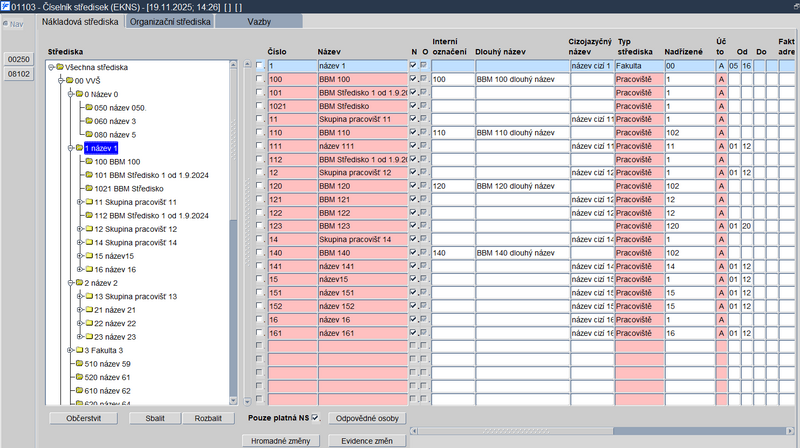Image resolution: width=800 pixels, height=448 pixels.
Task: Switch to Organizační střediska tab
Action: [170, 21]
